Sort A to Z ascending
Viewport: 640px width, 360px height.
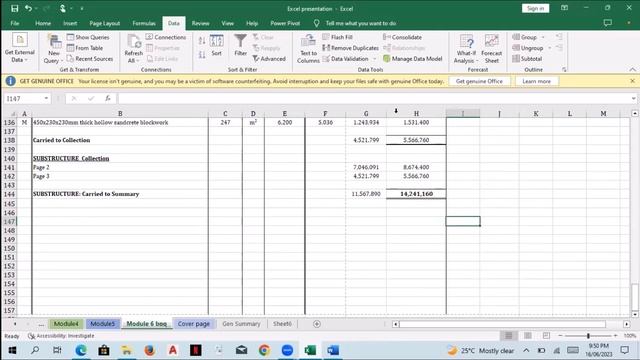(202, 40)
